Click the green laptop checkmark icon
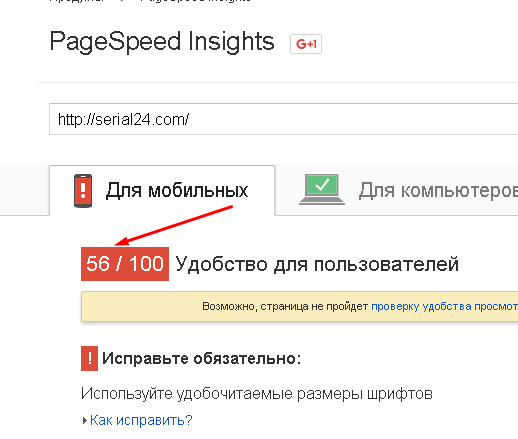Image resolution: width=518 pixels, height=439 pixels. tap(322, 189)
